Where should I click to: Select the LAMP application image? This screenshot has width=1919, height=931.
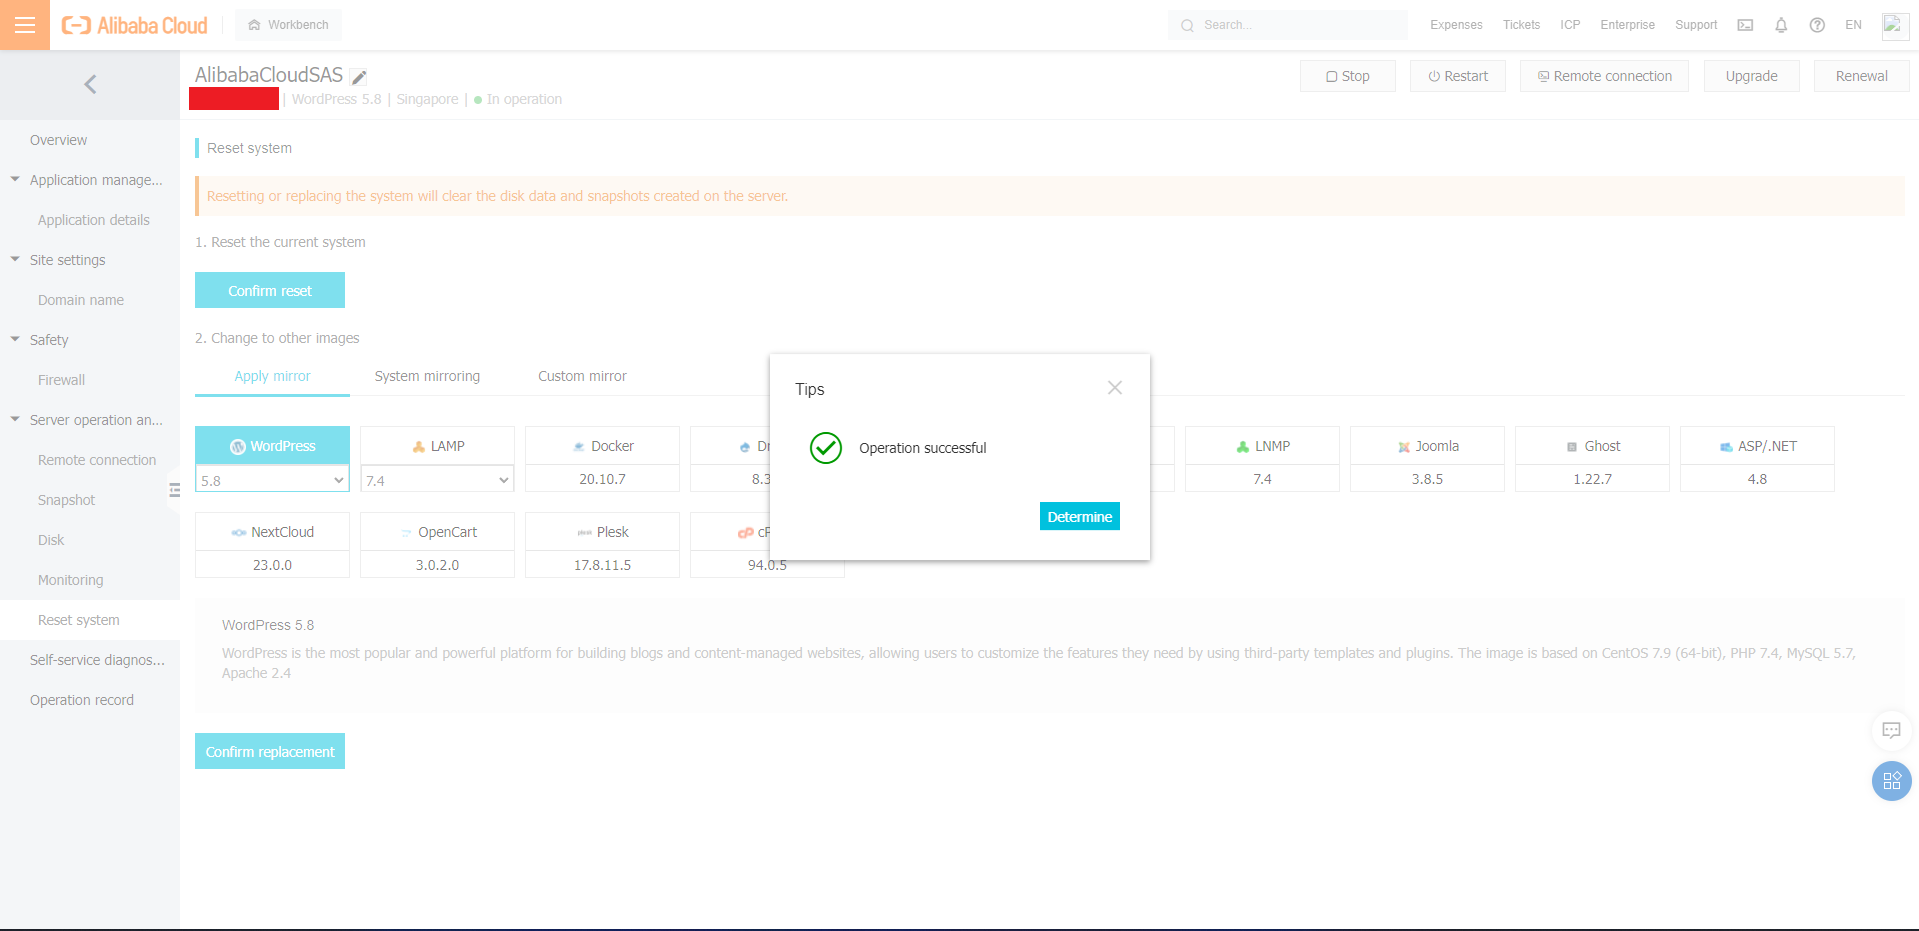coord(437,446)
